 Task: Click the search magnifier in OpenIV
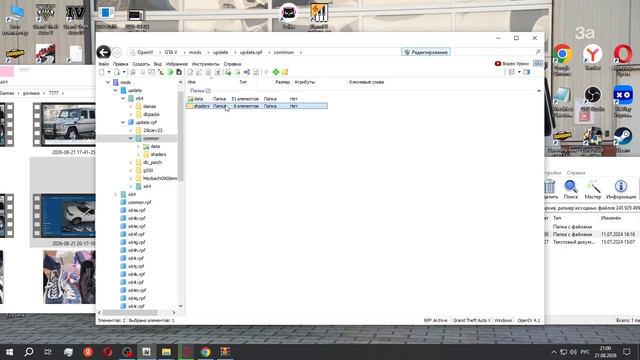point(538,52)
